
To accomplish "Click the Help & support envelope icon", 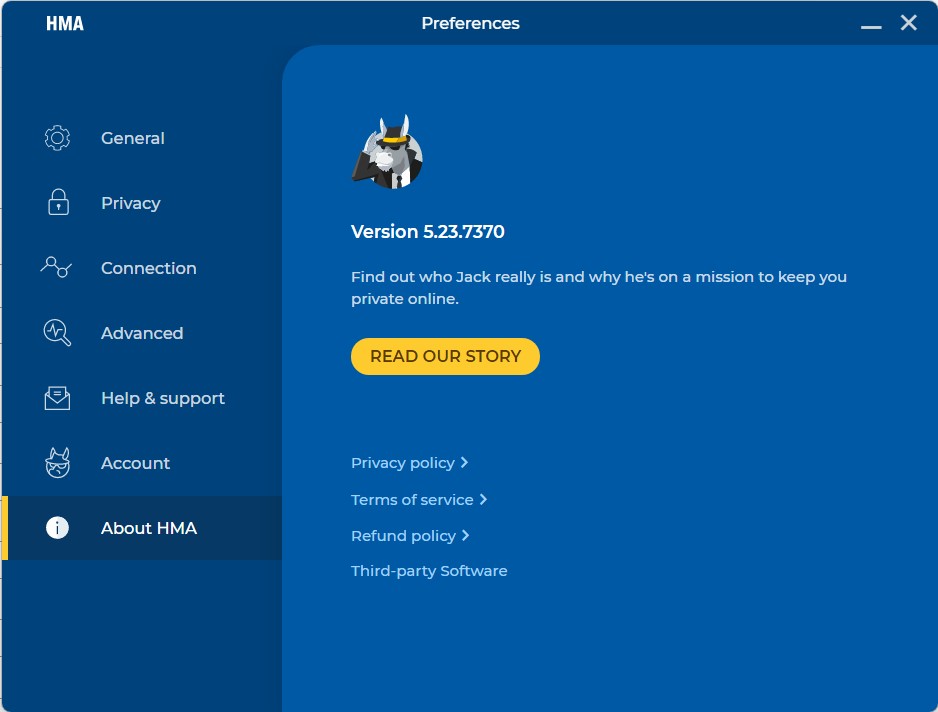I will click(x=57, y=398).
